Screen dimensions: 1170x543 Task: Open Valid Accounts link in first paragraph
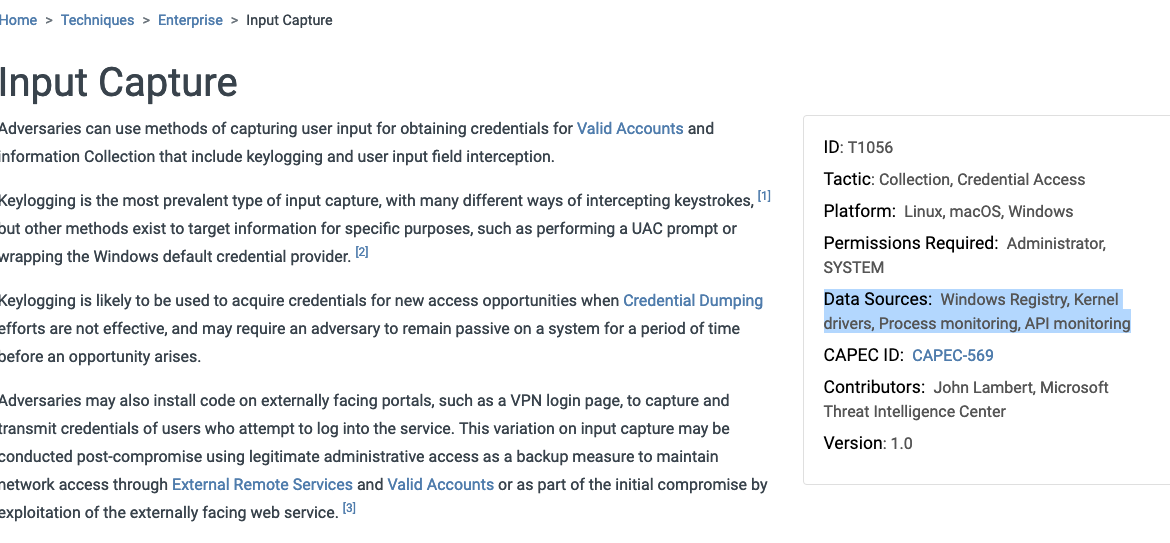tap(630, 128)
